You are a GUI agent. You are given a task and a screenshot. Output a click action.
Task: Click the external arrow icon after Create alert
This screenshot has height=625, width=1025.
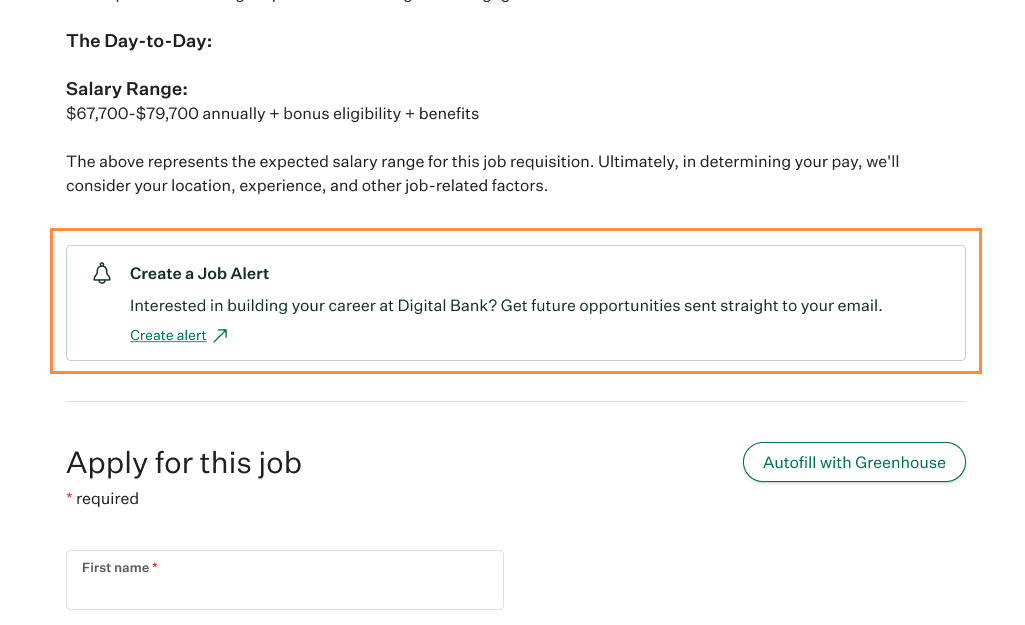point(221,335)
